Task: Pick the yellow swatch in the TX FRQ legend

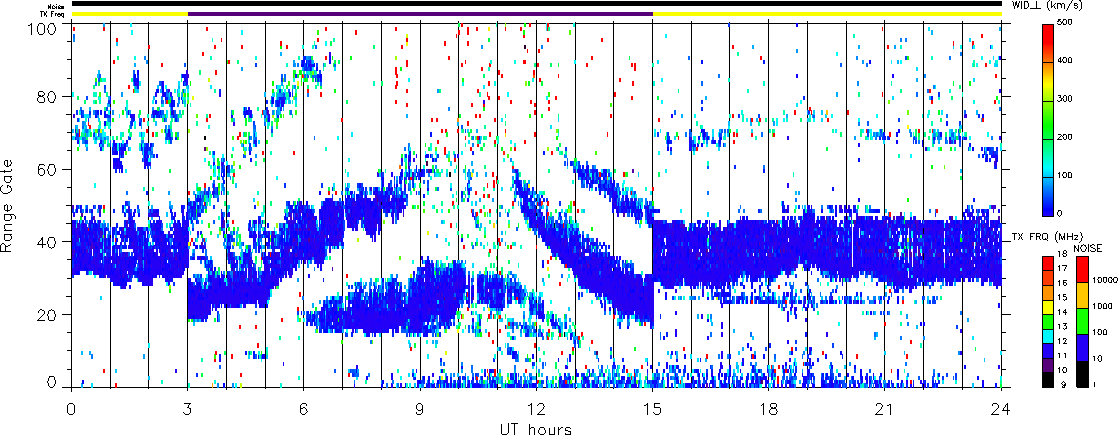Action: click(x=1047, y=307)
